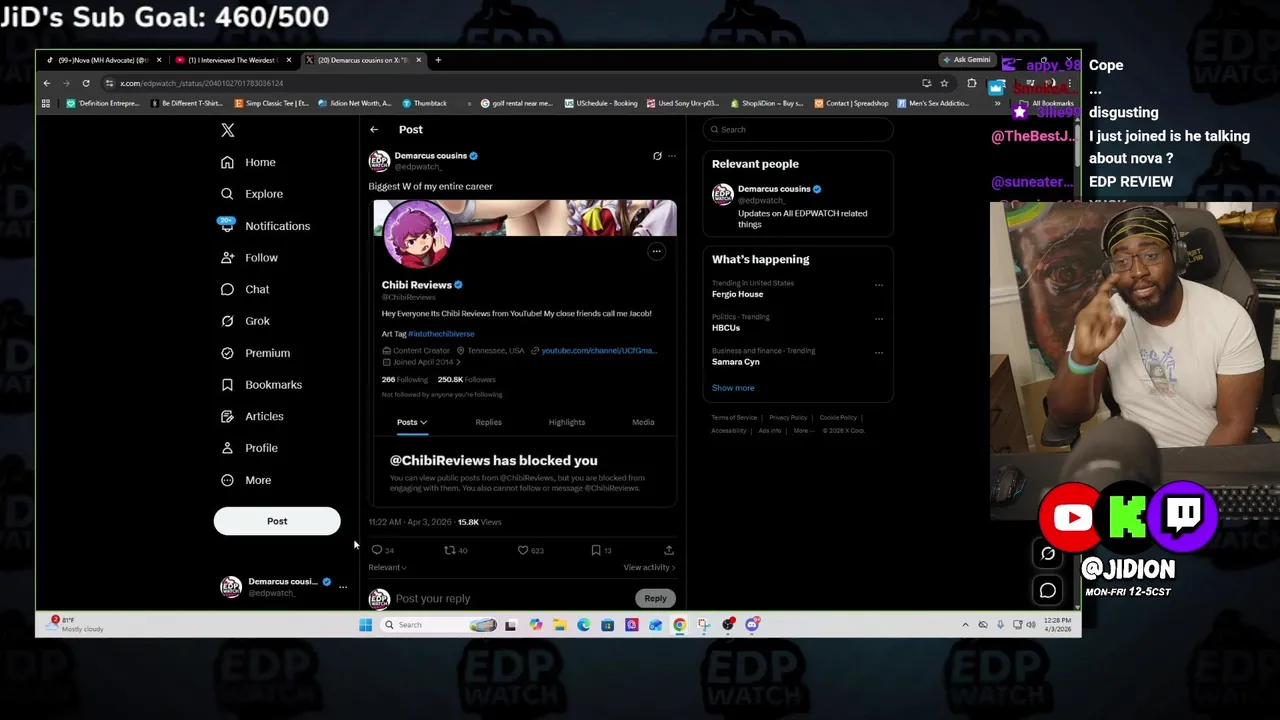
Task: Open the Thumbtack bookmark
Action: tap(425, 103)
